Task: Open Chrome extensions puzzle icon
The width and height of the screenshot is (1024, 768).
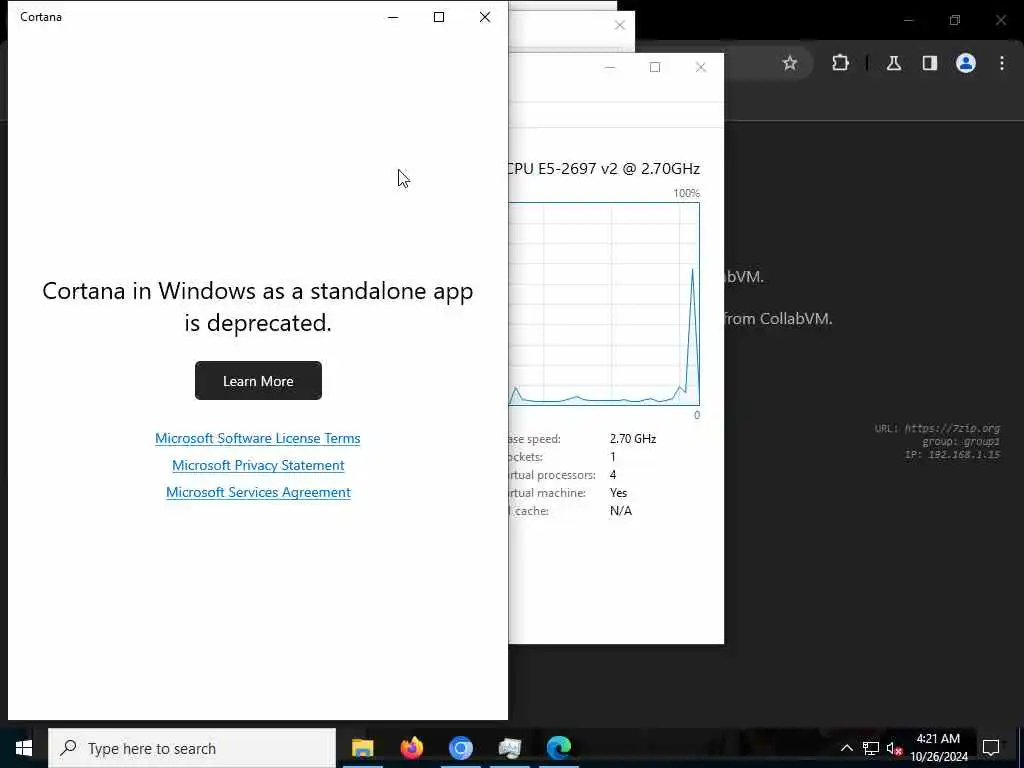Action: tap(840, 63)
